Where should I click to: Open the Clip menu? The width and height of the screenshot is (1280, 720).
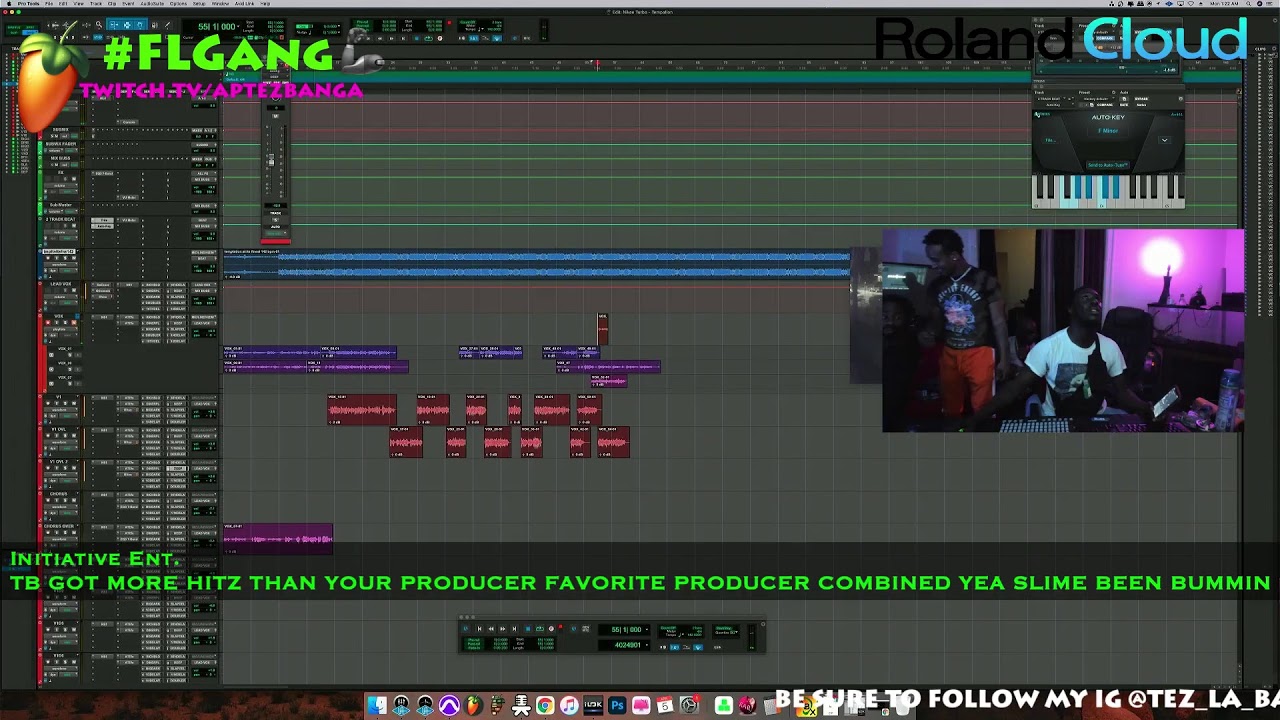tap(112, 4)
